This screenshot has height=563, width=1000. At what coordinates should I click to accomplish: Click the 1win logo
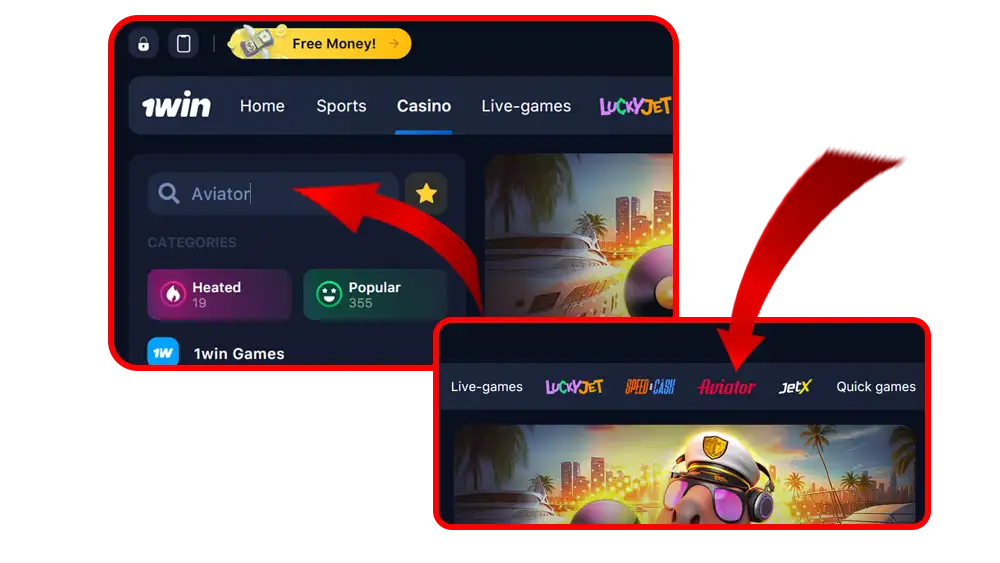coord(176,105)
